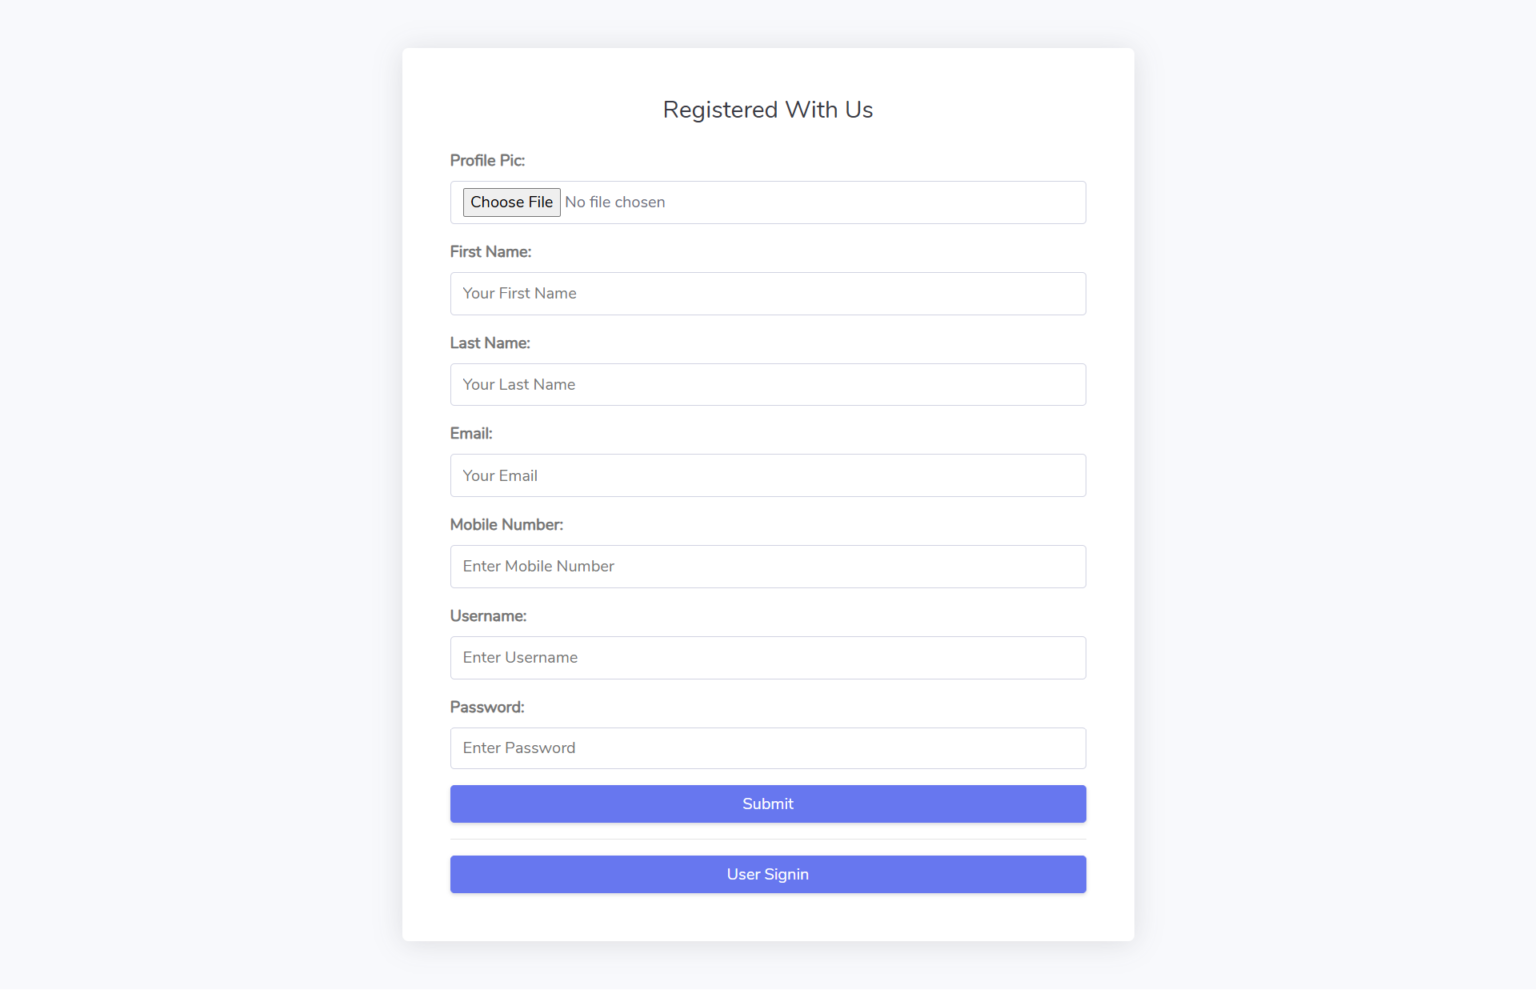Click into the Enter Password field
Image resolution: width=1536 pixels, height=990 pixels.
click(767, 748)
